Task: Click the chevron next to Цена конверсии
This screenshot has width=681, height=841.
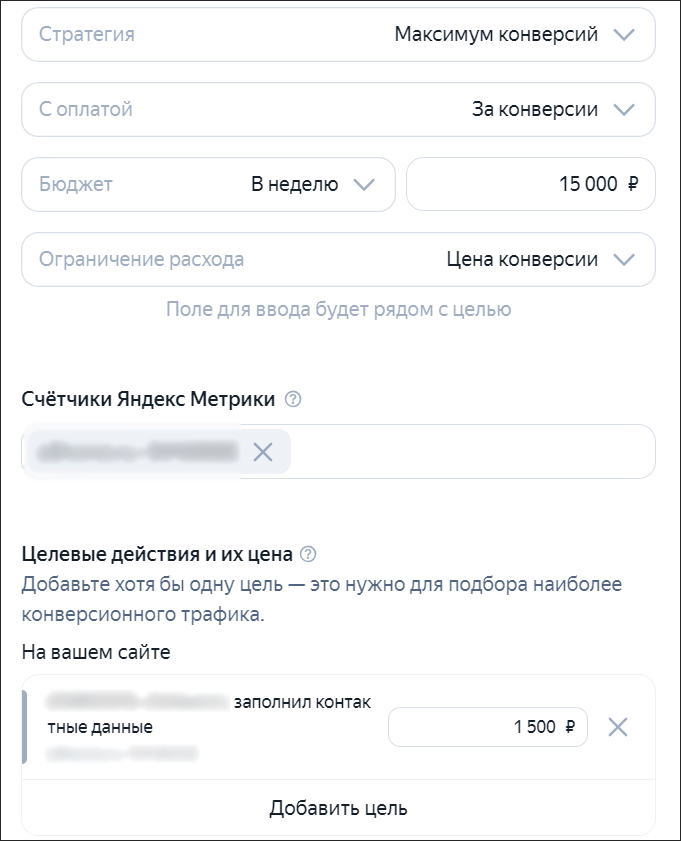Action: [x=627, y=259]
